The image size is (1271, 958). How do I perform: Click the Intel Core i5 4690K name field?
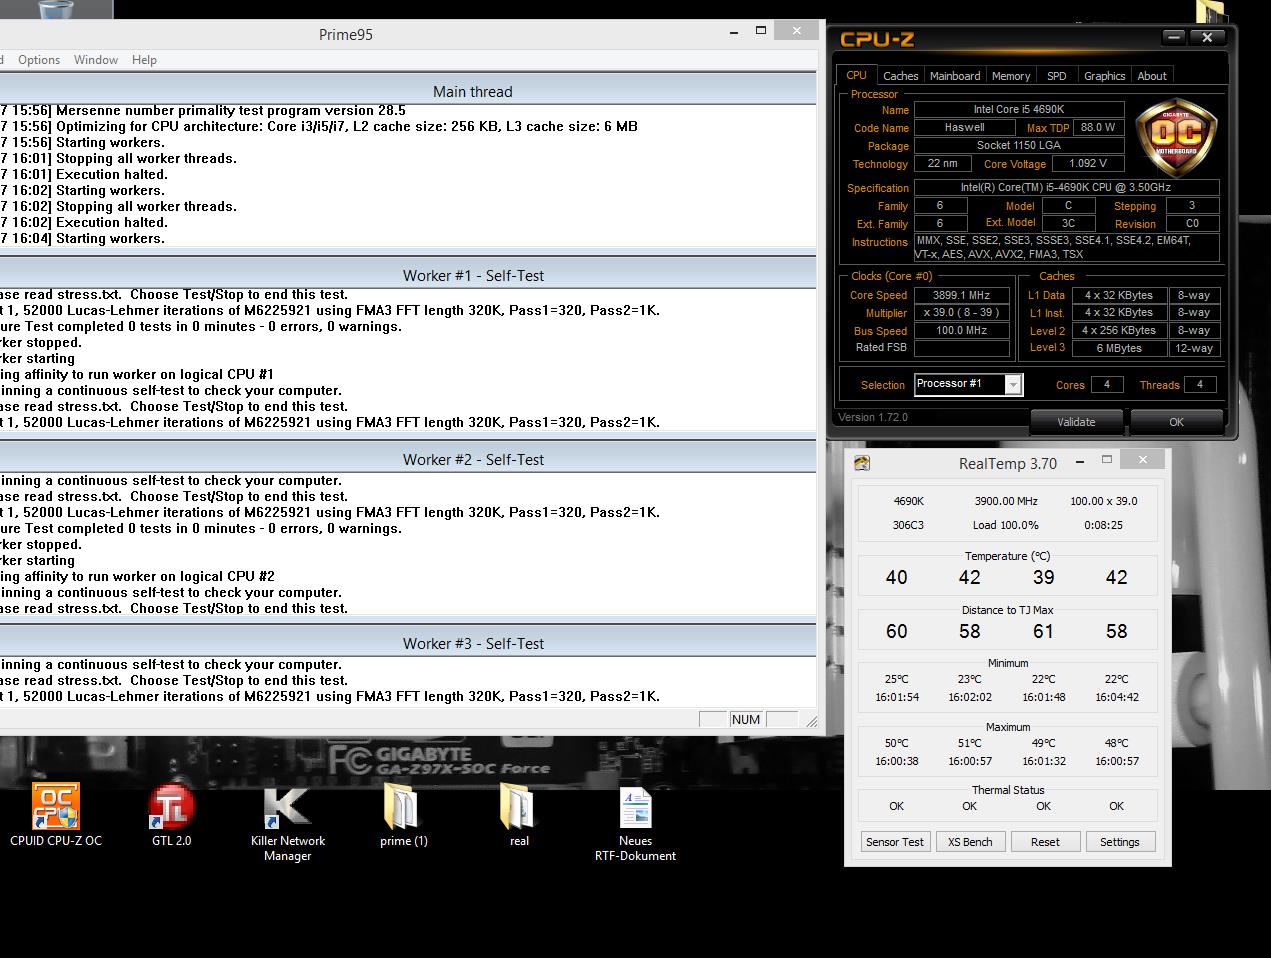click(x=1019, y=110)
